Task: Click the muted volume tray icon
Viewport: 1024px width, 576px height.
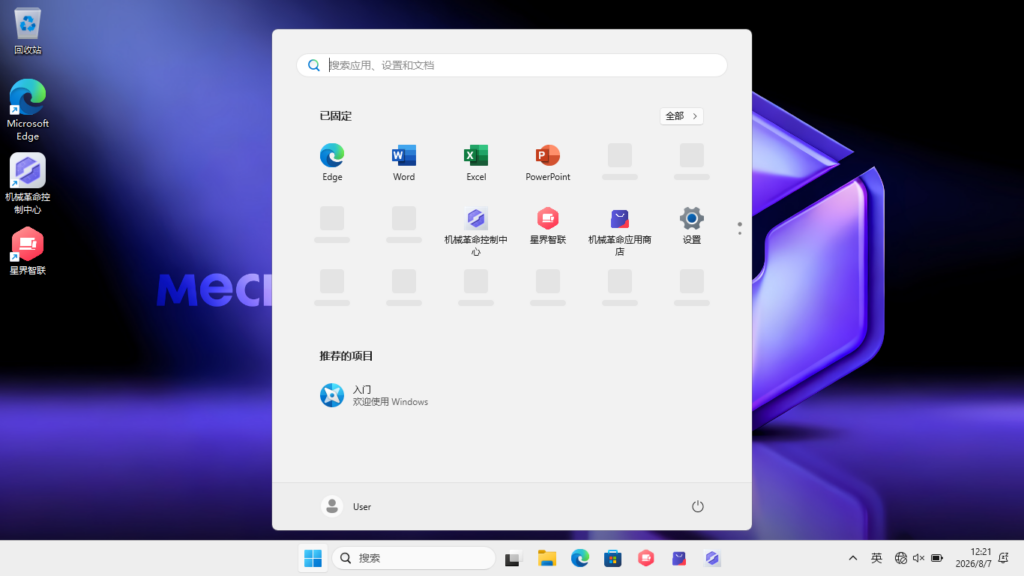Action: pos(918,558)
